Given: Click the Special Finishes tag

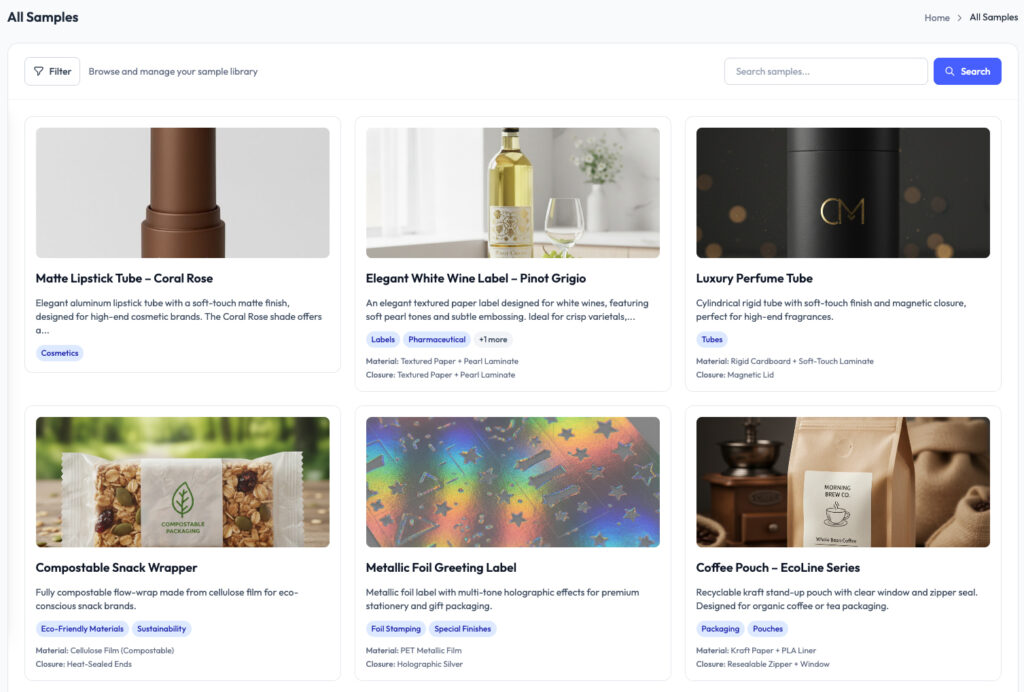Looking at the screenshot, I should [463, 629].
